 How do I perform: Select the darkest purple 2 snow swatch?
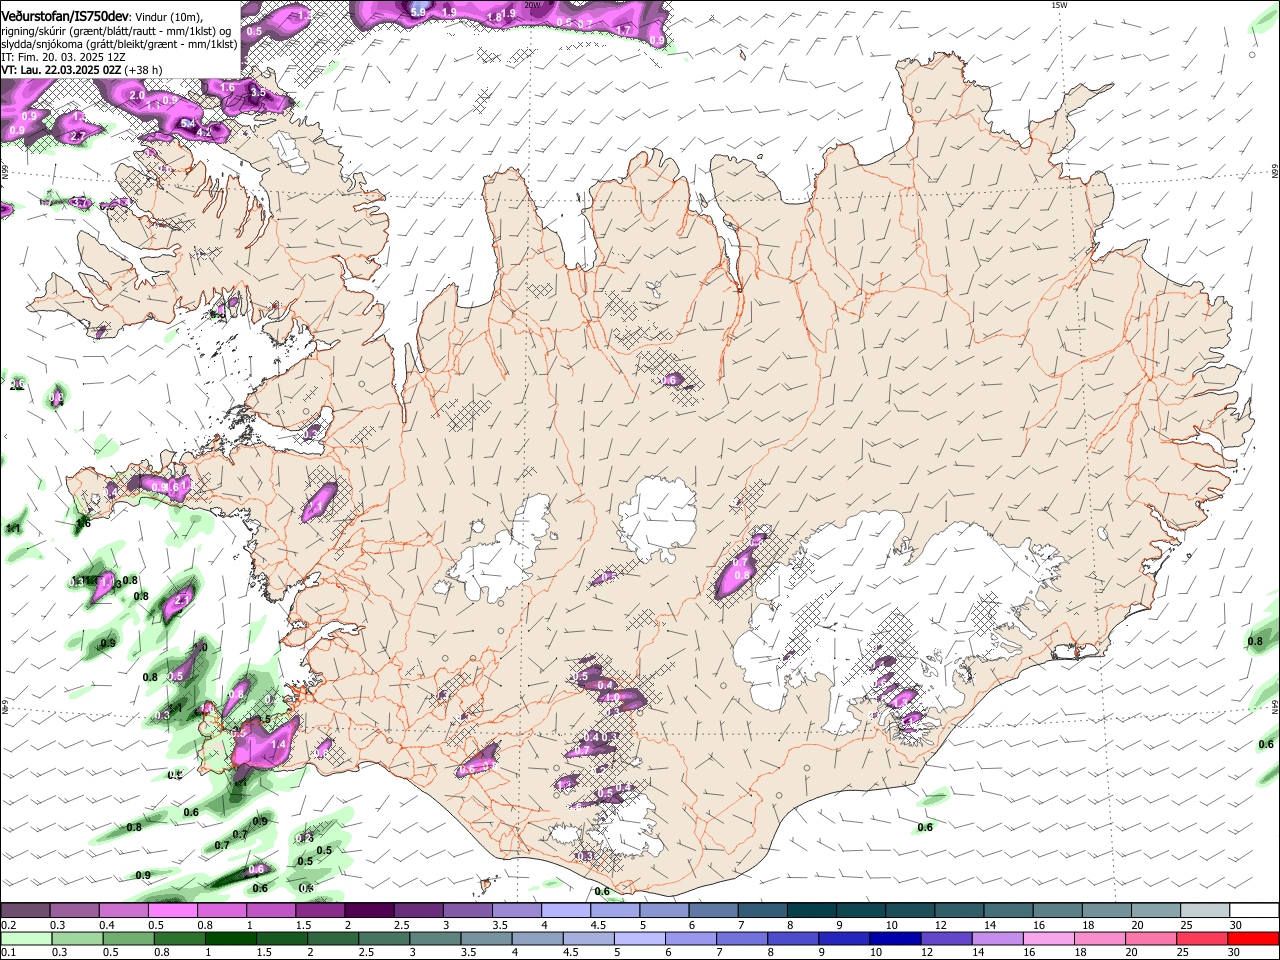368,911
